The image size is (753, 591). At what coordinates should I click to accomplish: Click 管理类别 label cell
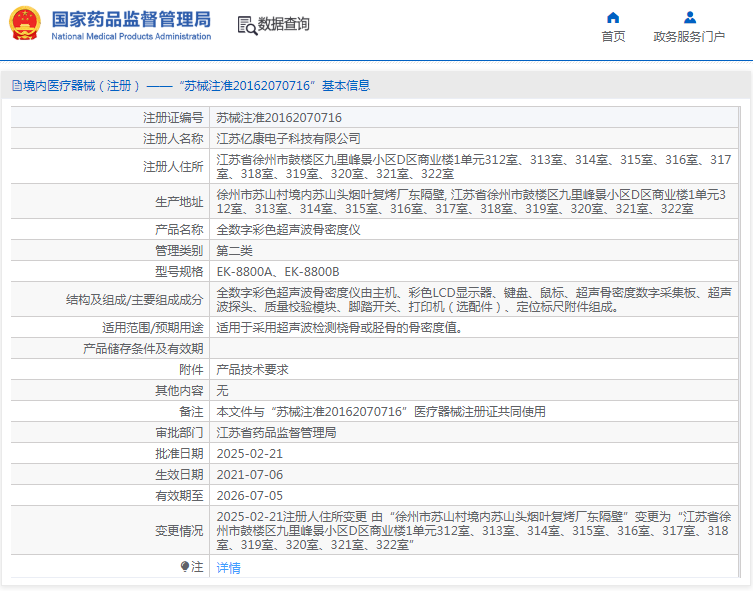(110, 251)
